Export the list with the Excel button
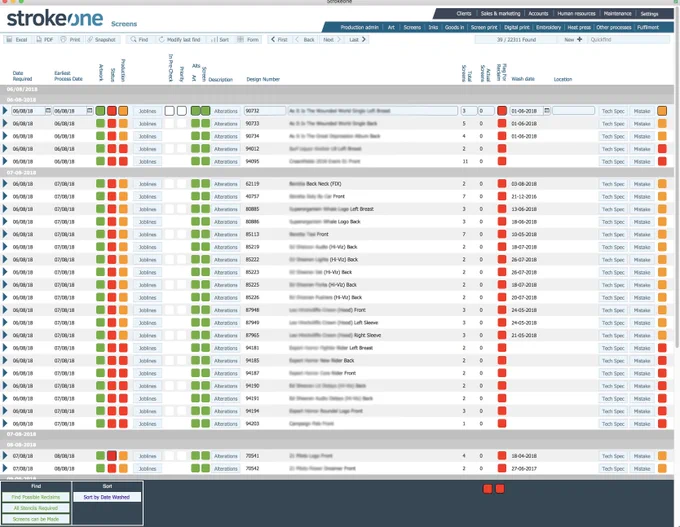The width and height of the screenshot is (680, 527). (17, 39)
